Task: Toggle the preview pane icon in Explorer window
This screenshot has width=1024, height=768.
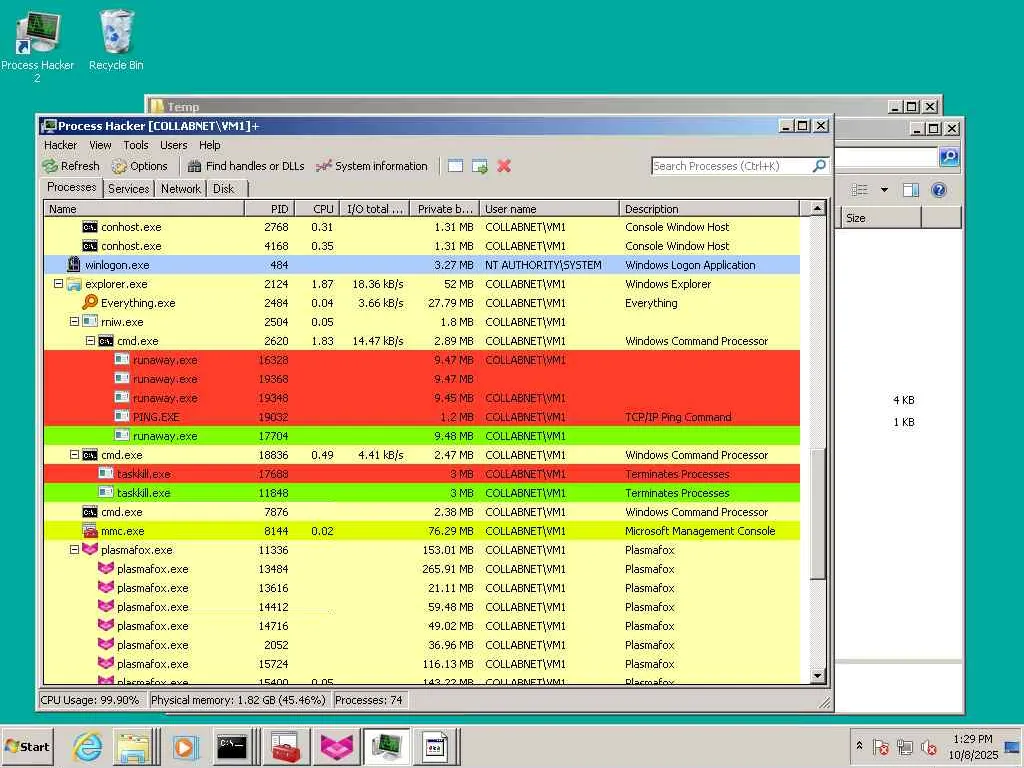Action: coord(911,190)
